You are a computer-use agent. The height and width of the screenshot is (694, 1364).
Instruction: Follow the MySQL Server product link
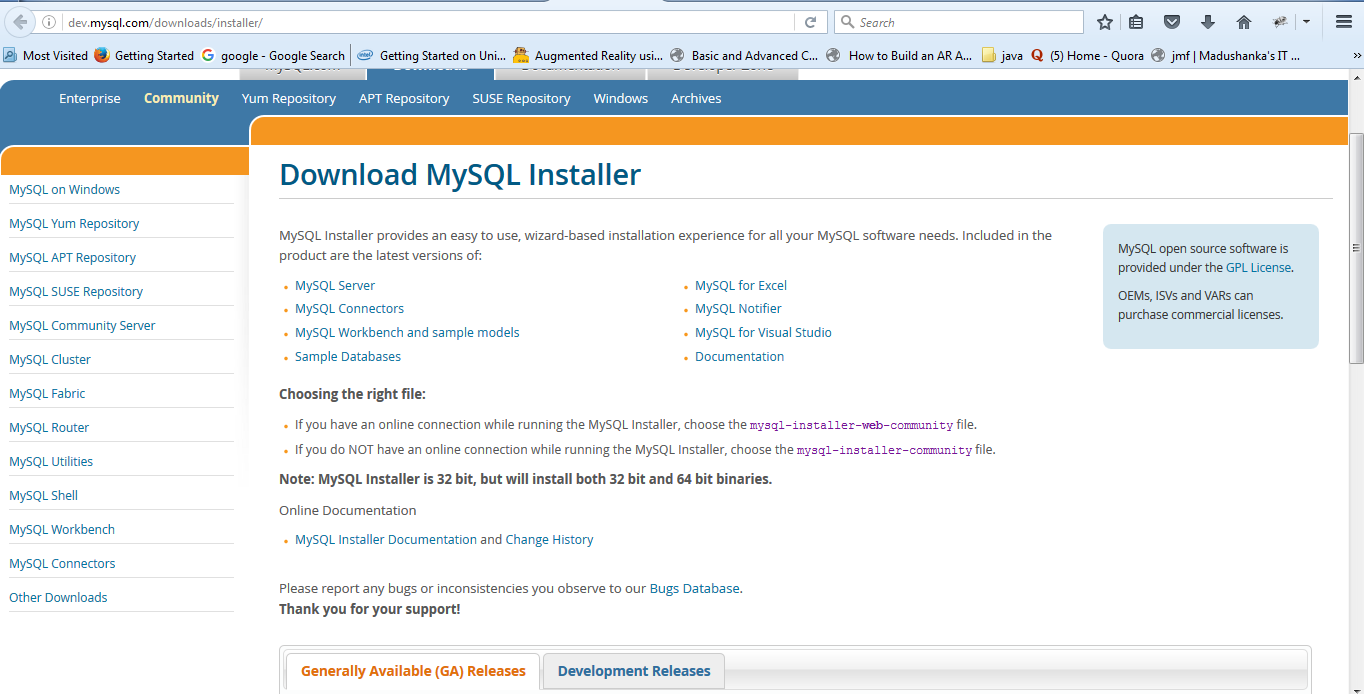[335, 286]
